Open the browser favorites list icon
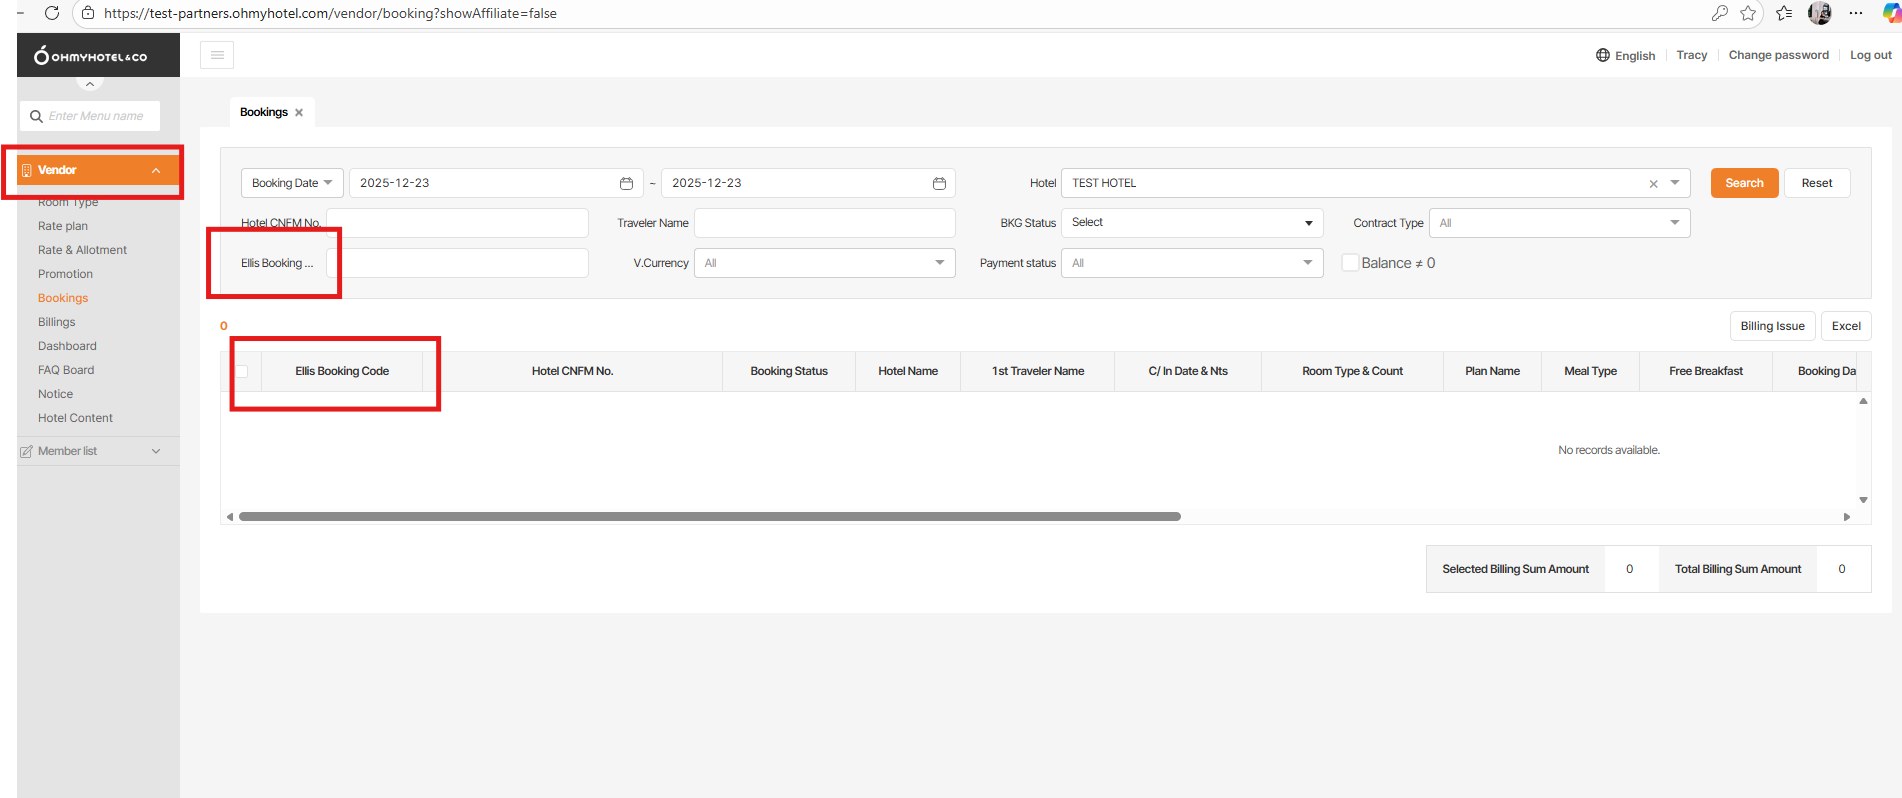 pyautogui.click(x=1784, y=13)
